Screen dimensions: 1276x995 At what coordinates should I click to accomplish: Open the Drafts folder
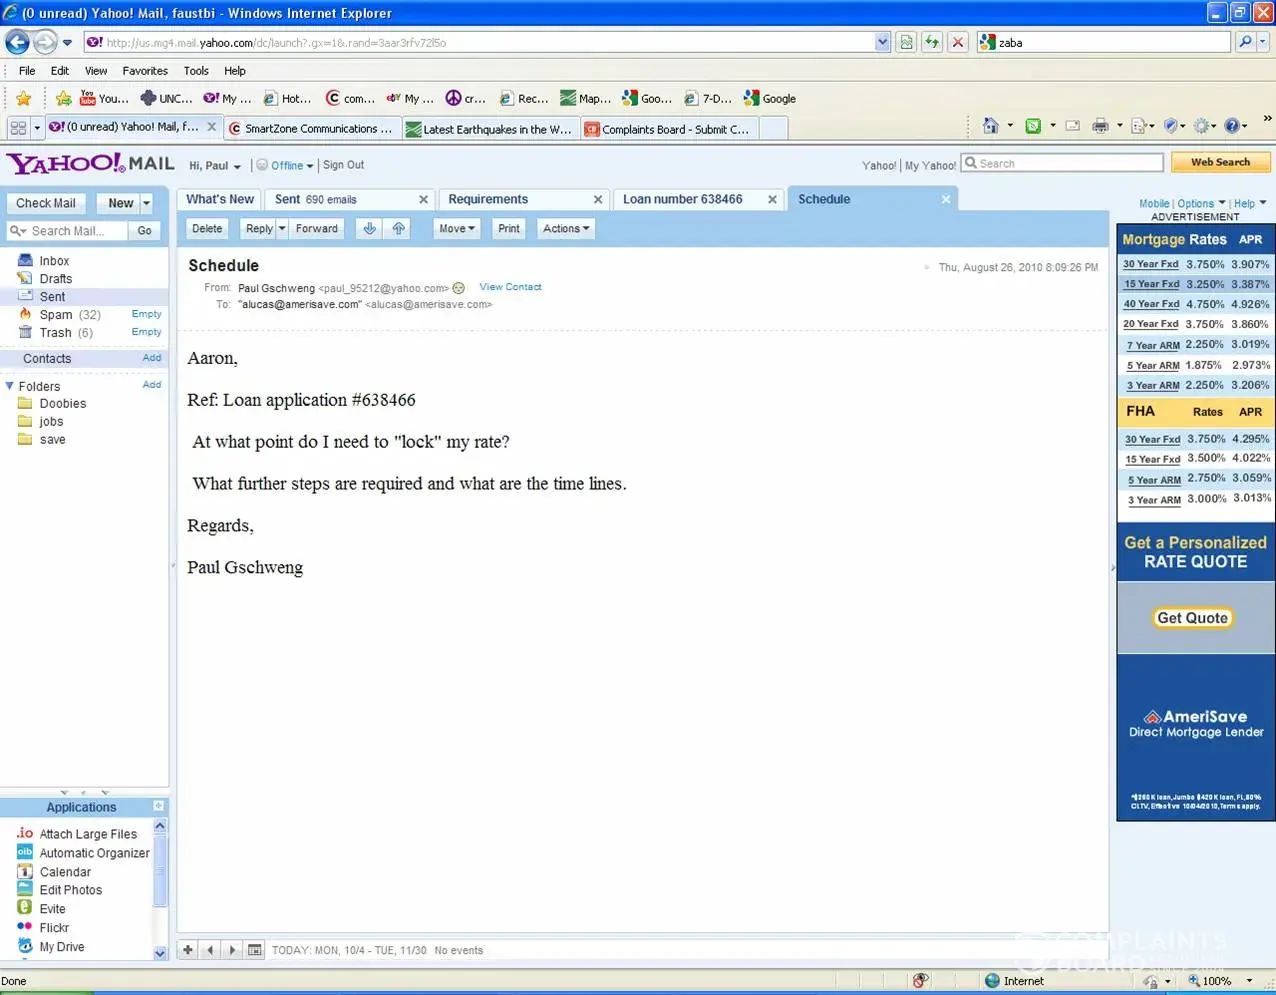55,279
